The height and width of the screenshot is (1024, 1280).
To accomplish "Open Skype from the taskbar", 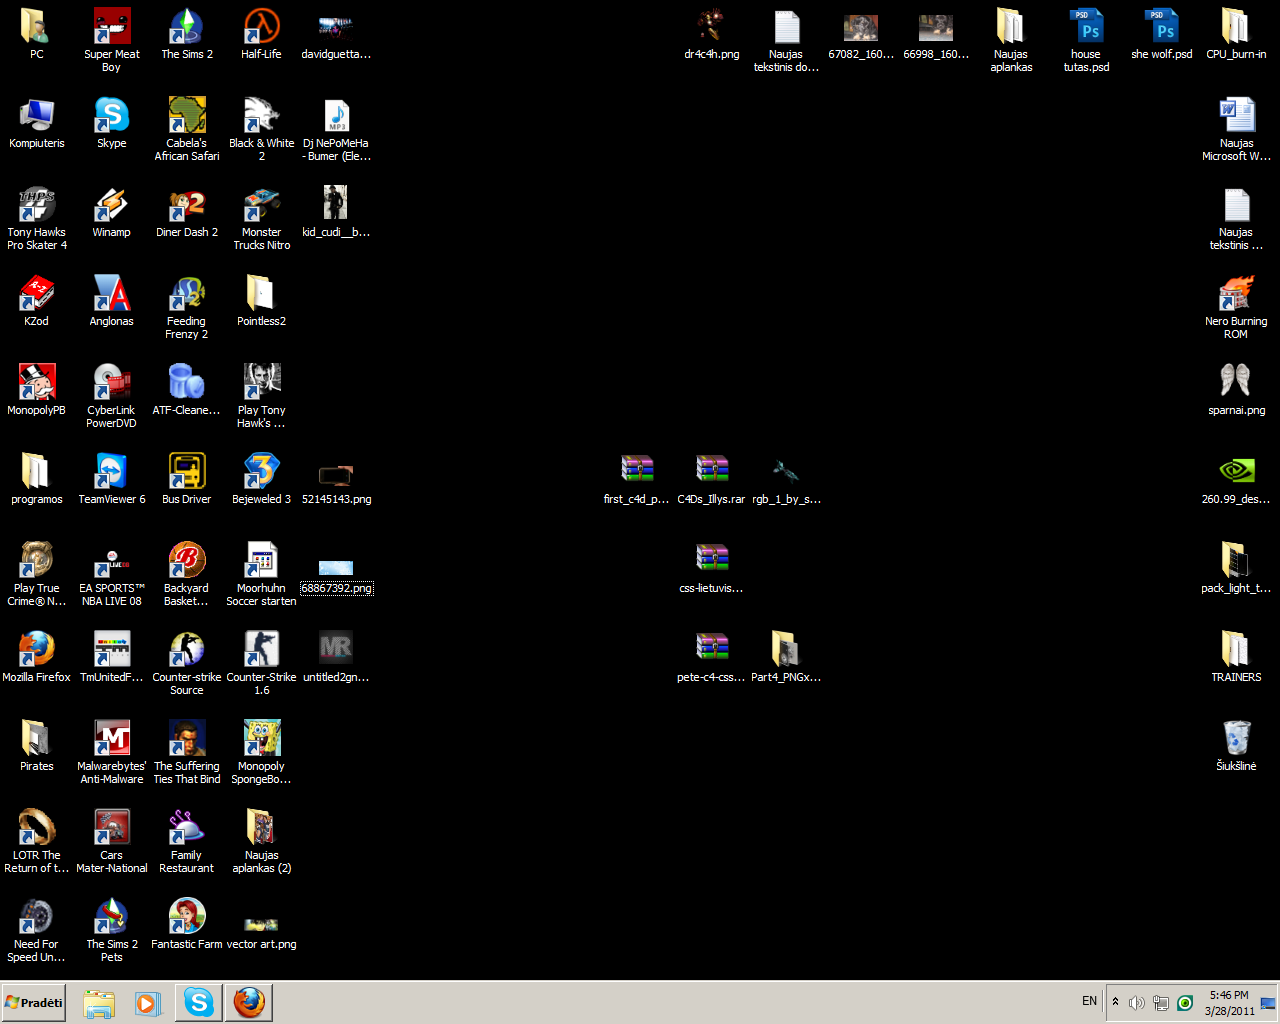I will [199, 1003].
